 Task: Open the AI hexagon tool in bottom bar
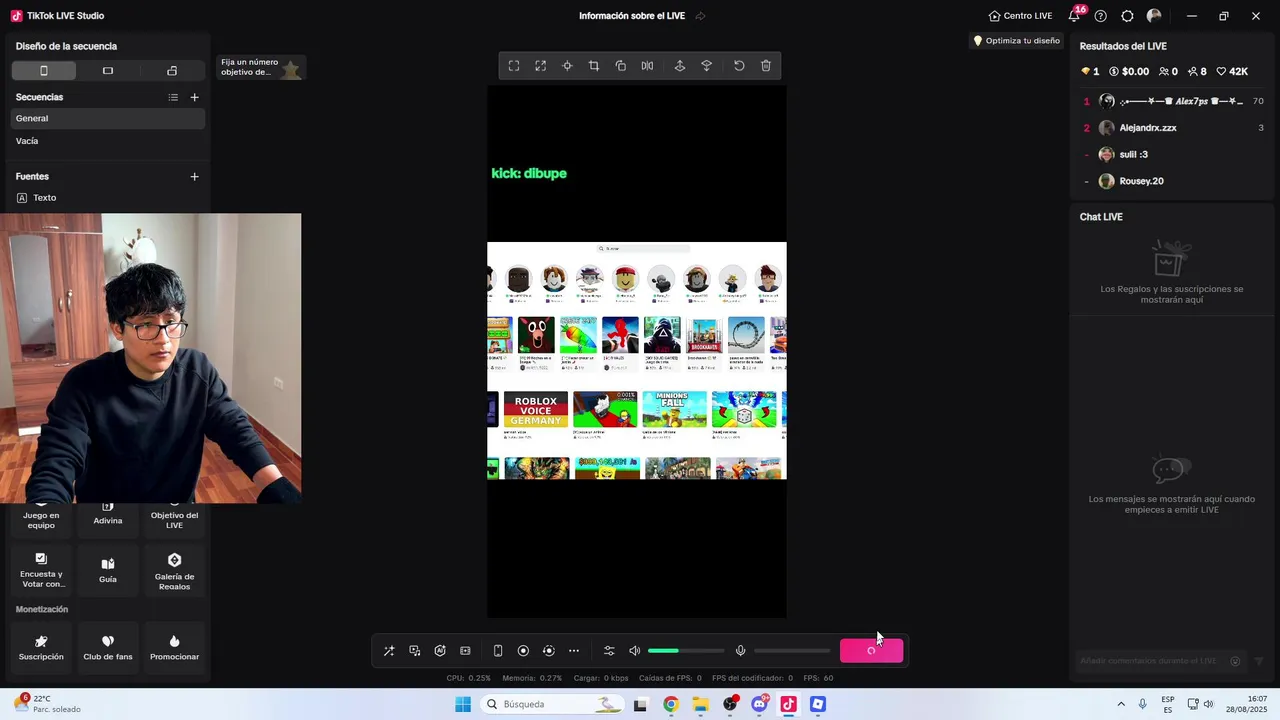point(440,651)
